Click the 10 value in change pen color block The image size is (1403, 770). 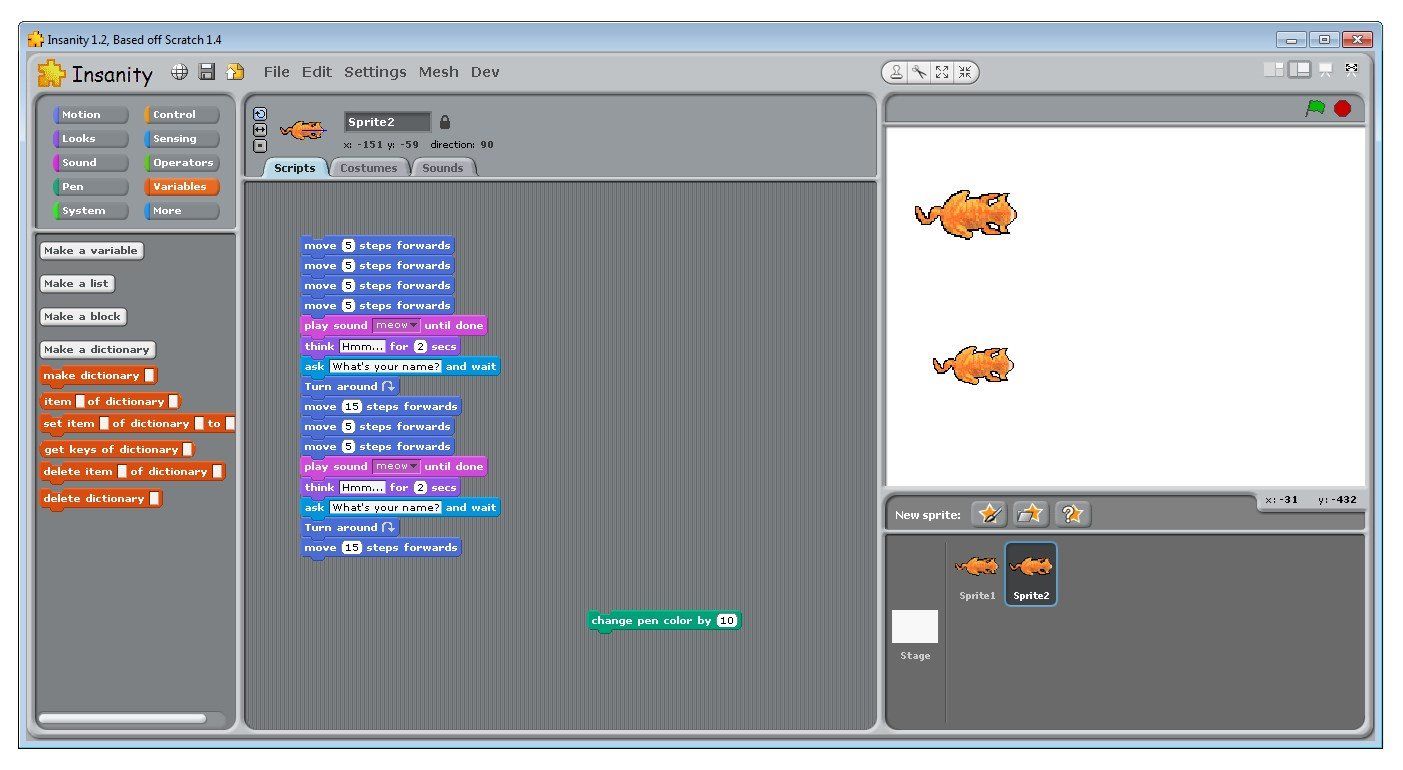point(727,621)
